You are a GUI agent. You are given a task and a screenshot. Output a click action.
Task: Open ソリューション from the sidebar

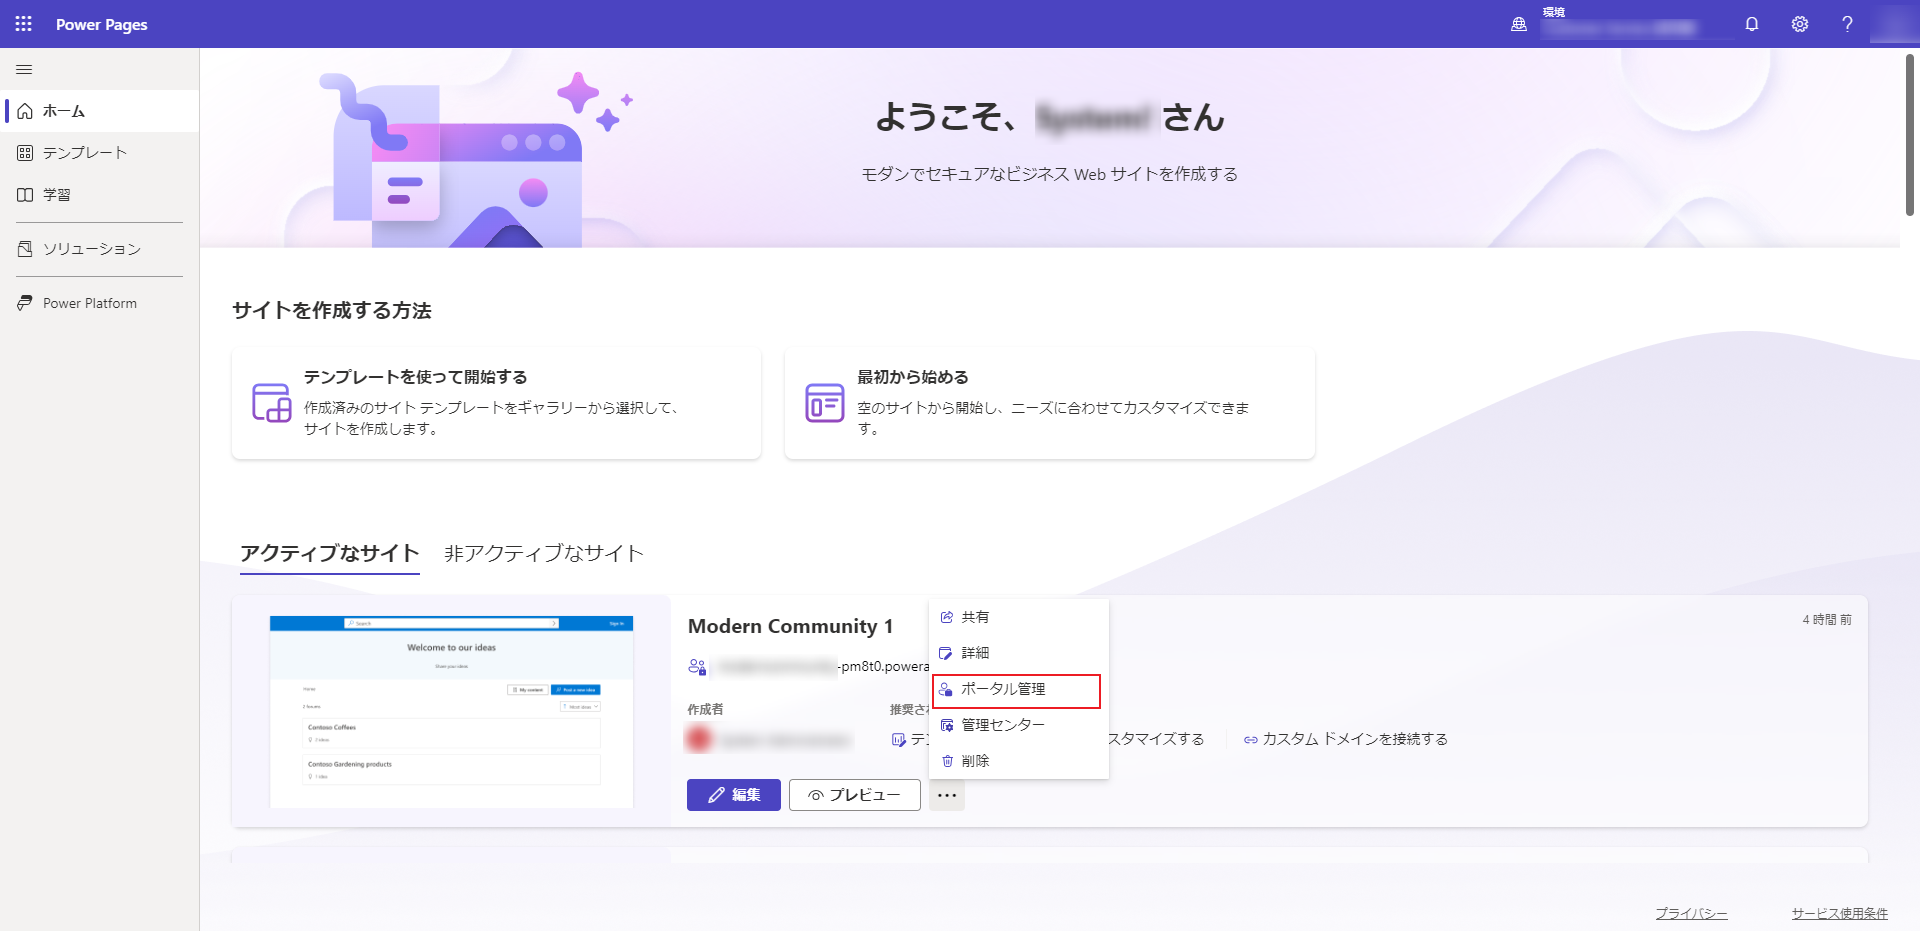tap(91, 248)
